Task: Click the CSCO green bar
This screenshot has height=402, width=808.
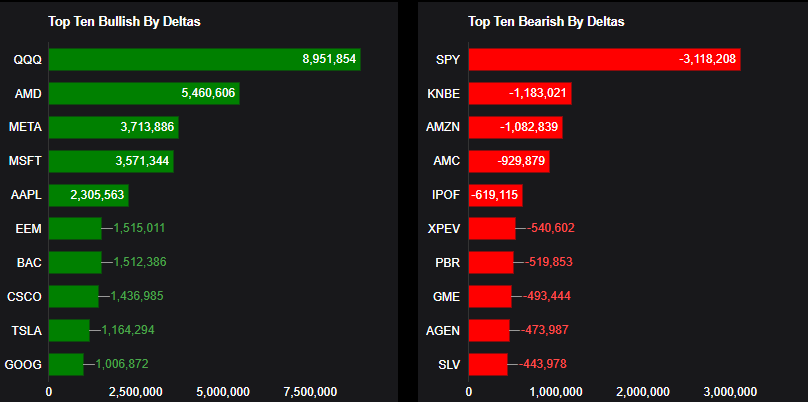Action: point(74,296)
